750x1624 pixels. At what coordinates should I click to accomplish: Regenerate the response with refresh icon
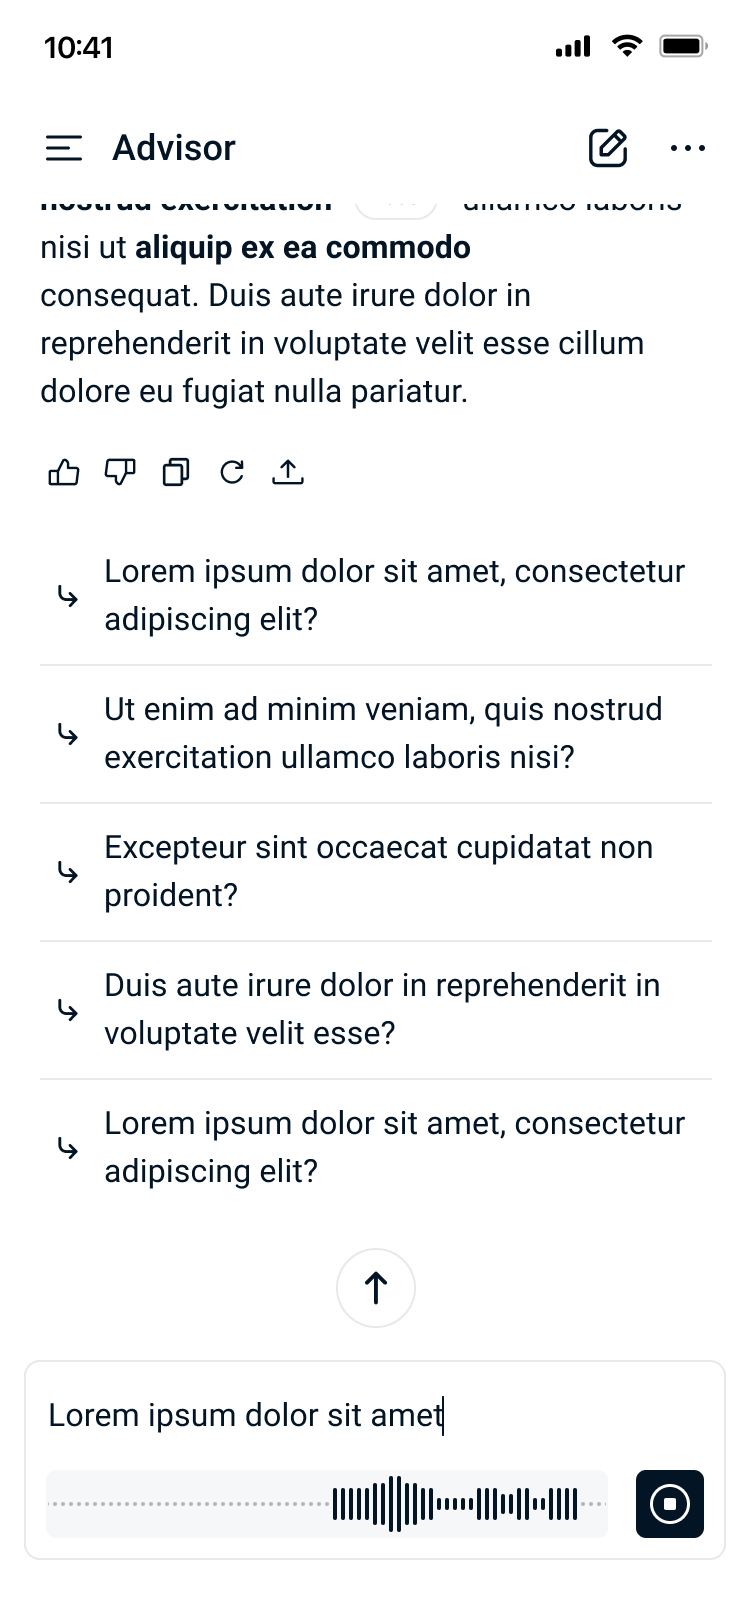pos(232,472)
